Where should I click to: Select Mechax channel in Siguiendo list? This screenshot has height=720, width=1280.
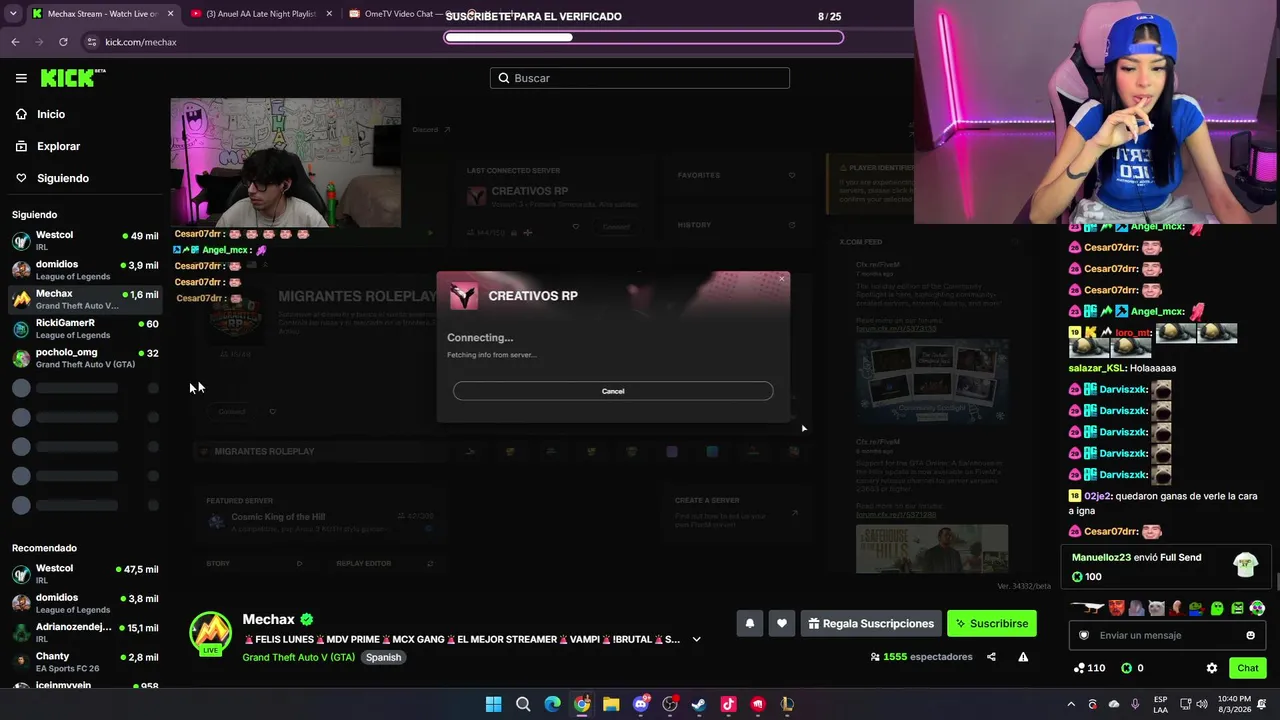(x=85, y=299)
